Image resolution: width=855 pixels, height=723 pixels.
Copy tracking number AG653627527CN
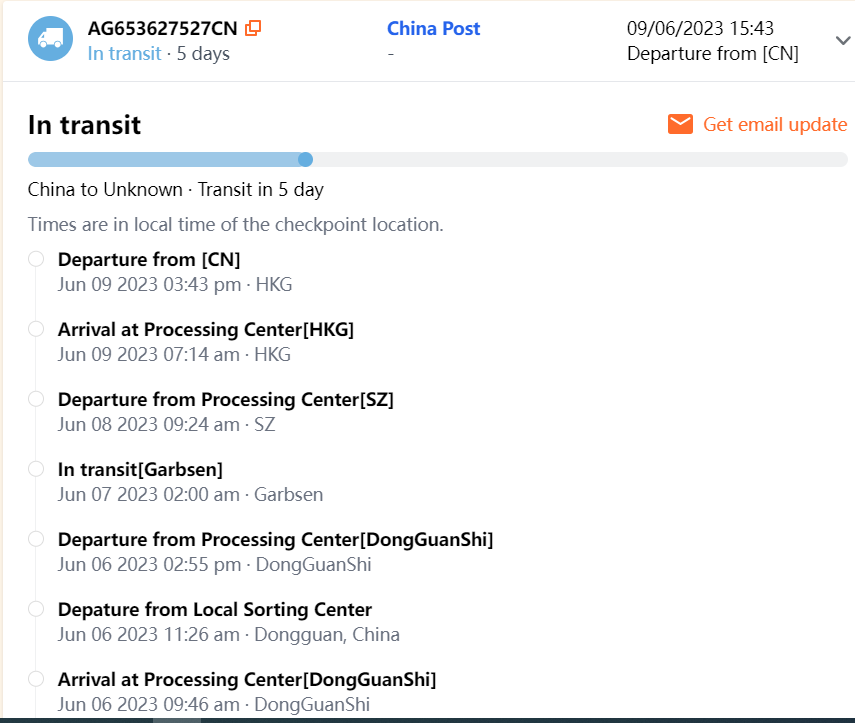[x=253, y=28]
